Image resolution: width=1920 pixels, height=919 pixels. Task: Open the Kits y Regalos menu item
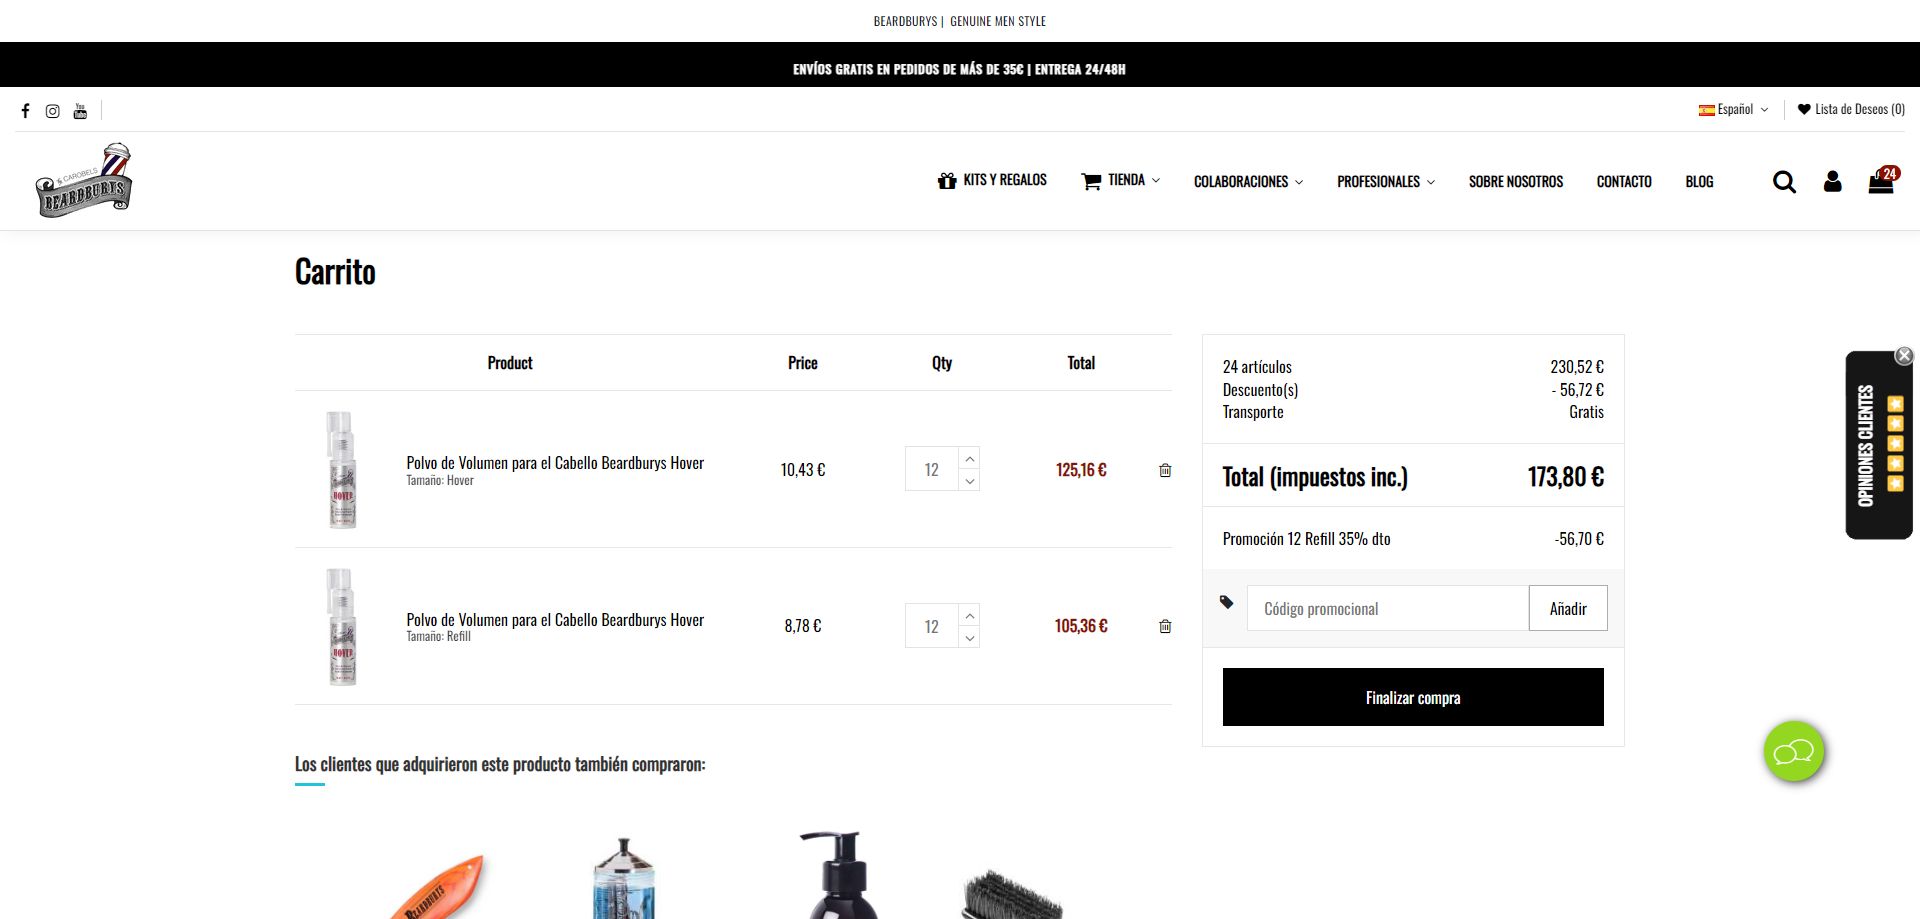click(x=992, y=181)
